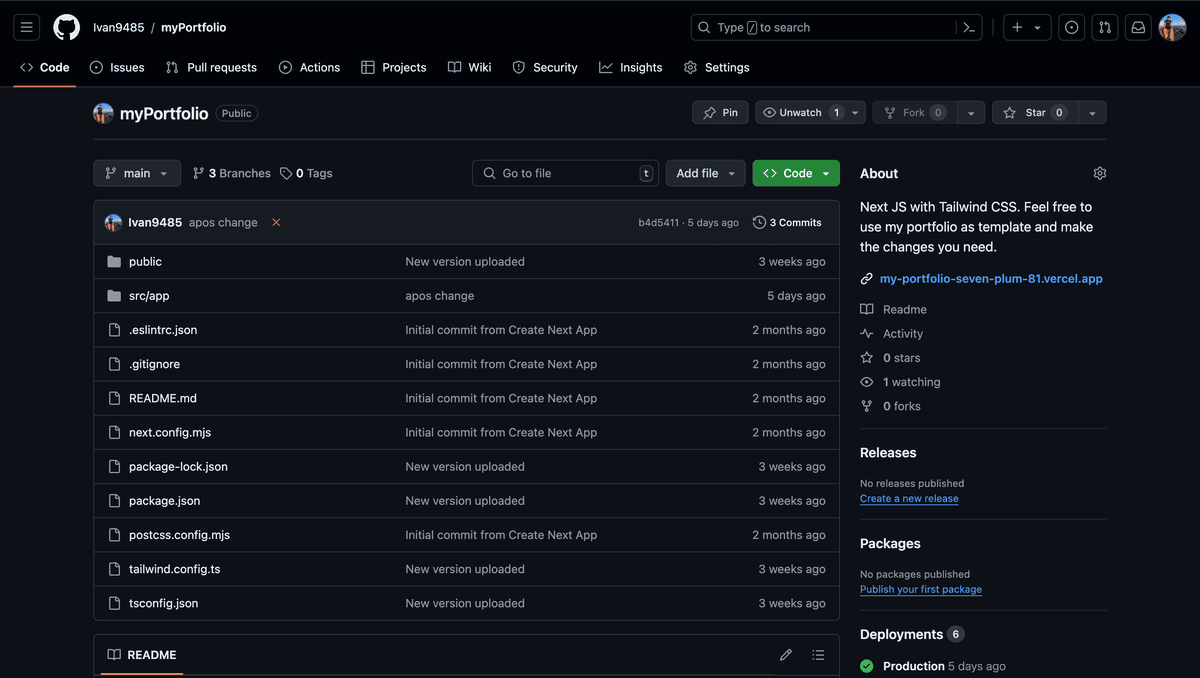Open the green Code dropdown button
Viewport: 1200px width, 678px height.
coord(796,173)
